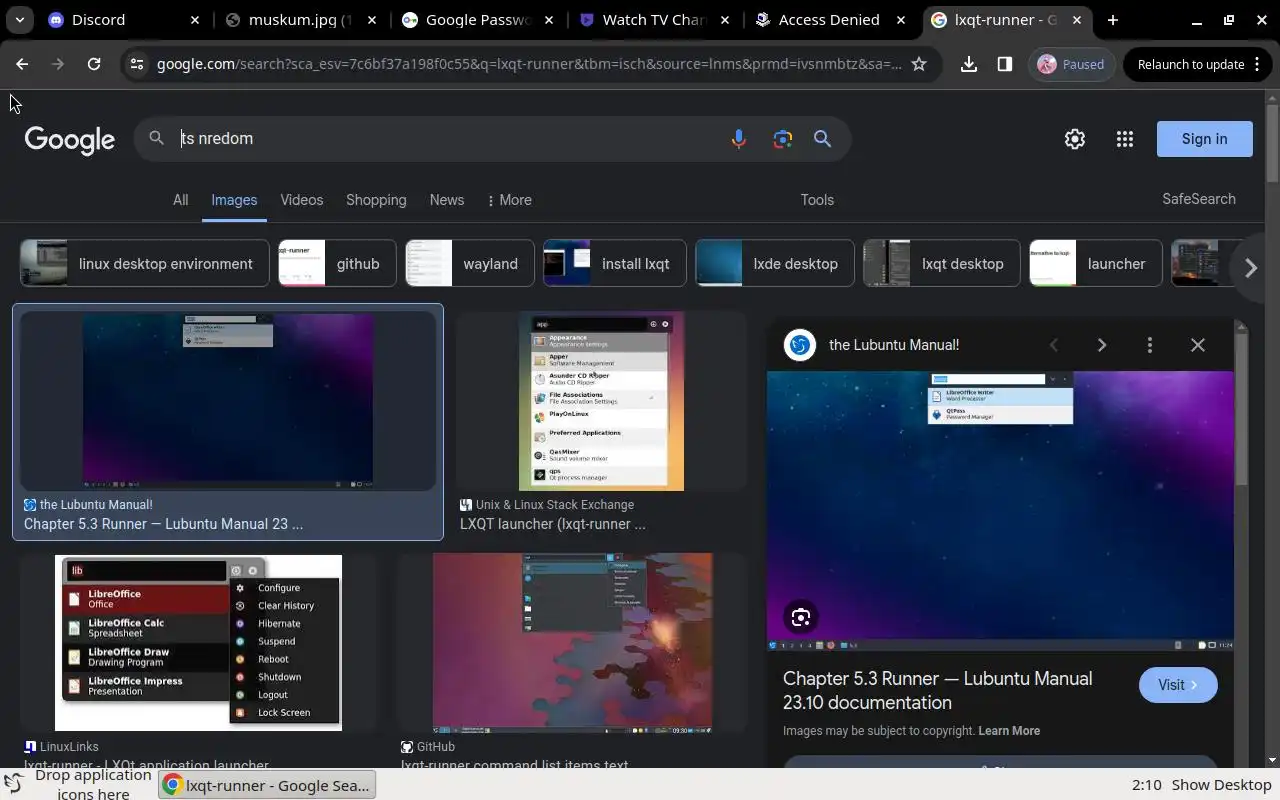This screenshot has width=1280, height=800.
Task: Close the image preview panel
Action: click(1198, 345)
